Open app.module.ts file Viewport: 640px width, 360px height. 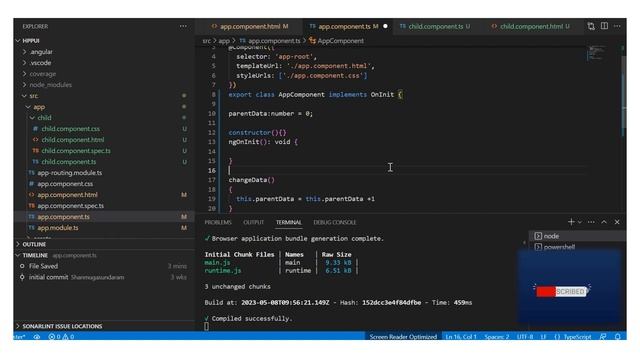click(58, 228)
